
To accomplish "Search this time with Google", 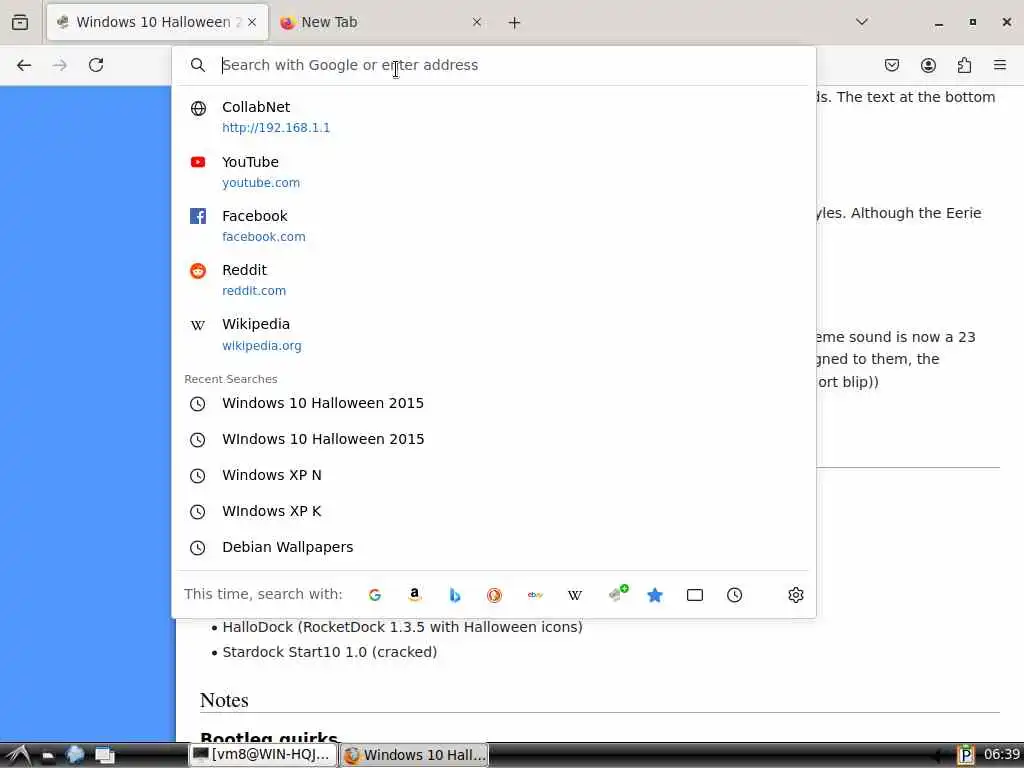I will pyautogui.click(x=375, y=595).
